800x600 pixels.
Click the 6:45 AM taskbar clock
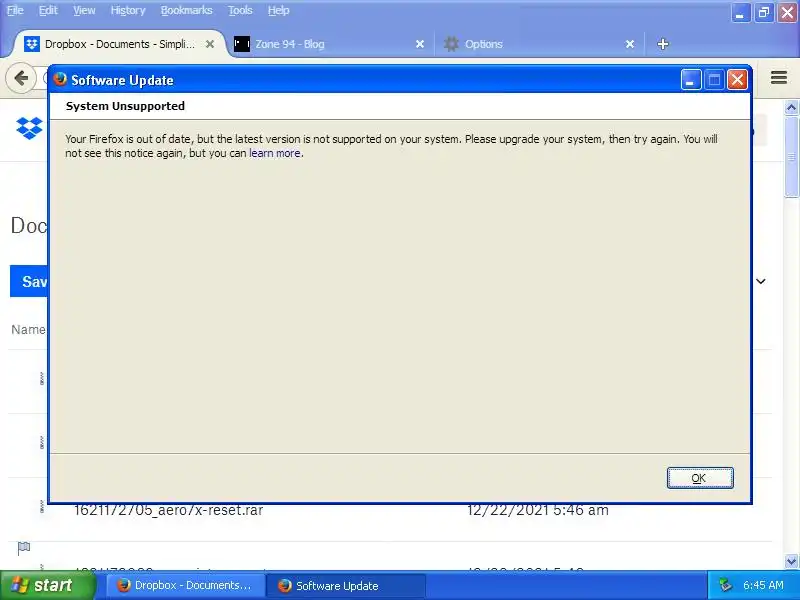coord(763,585)
